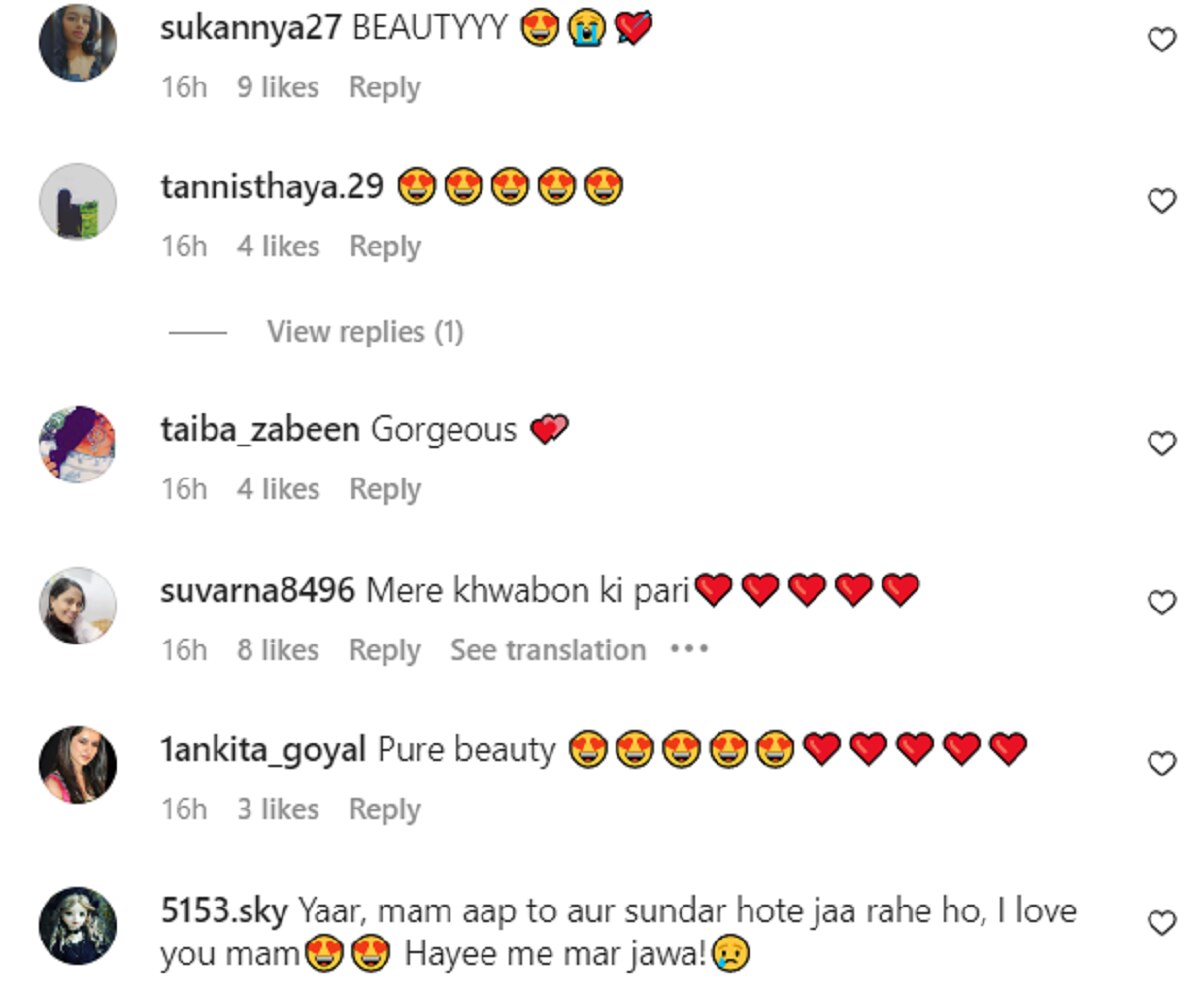Screen dimensions: 1200x990
Task: Like suvarna8496's comment with the heart icon
Action: (x=1161, y=602)
